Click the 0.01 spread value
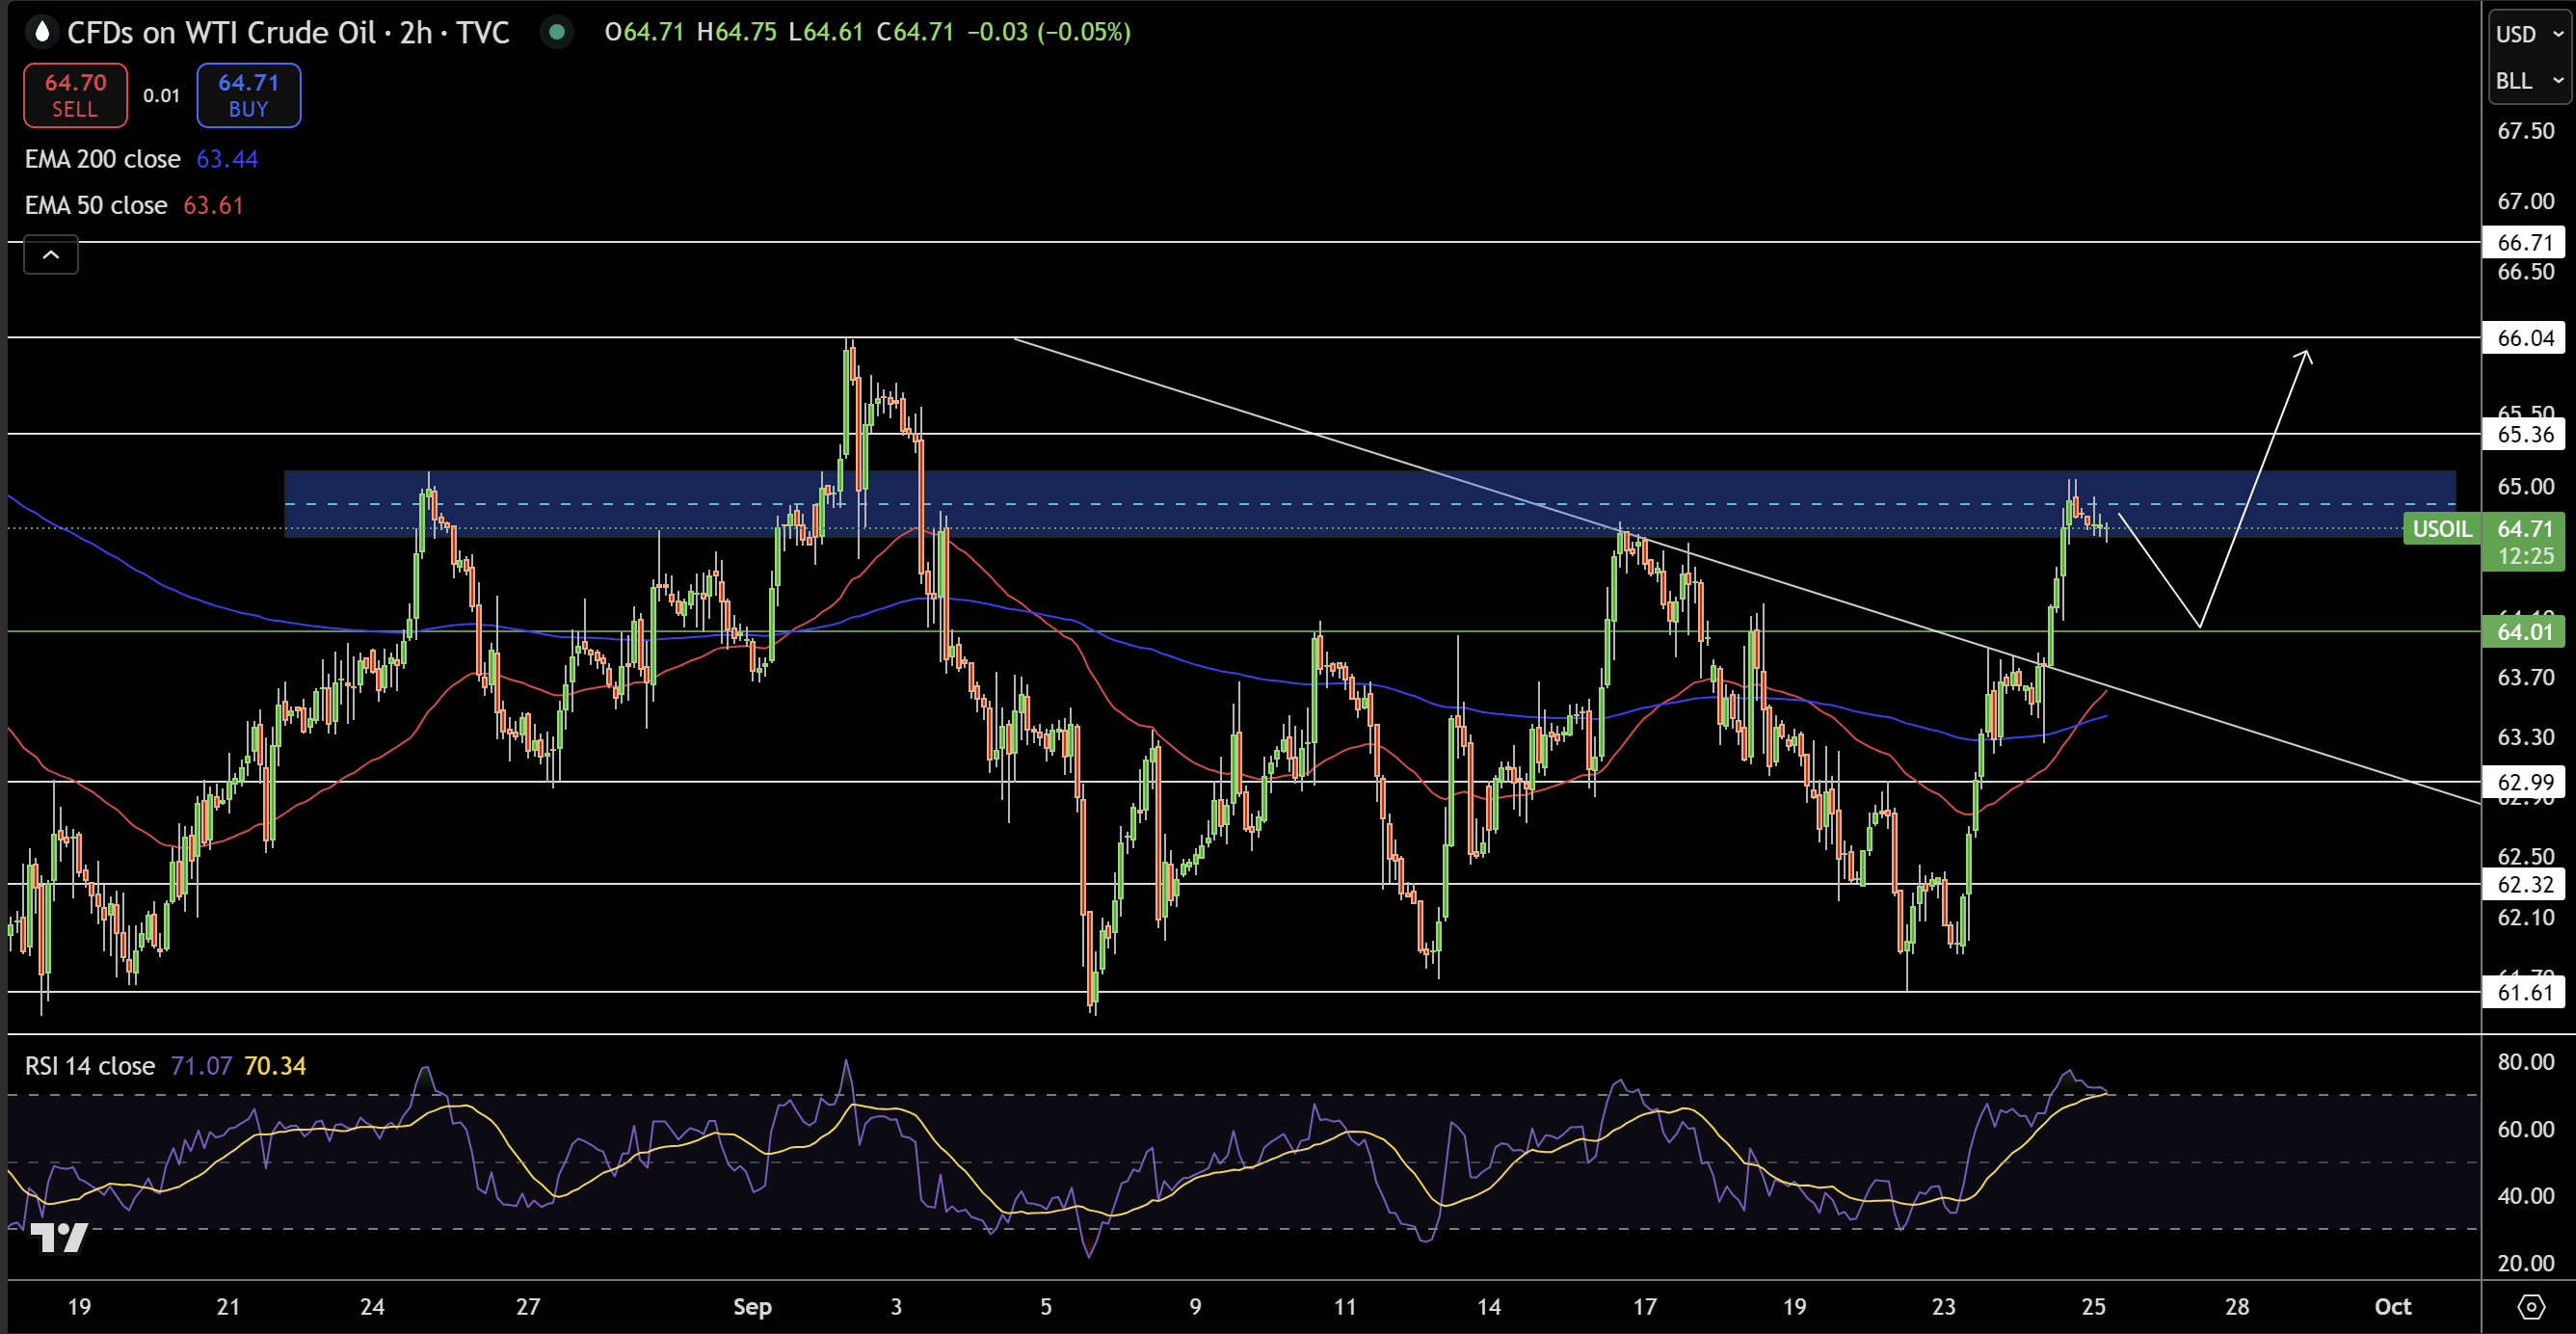 [161, 96]
